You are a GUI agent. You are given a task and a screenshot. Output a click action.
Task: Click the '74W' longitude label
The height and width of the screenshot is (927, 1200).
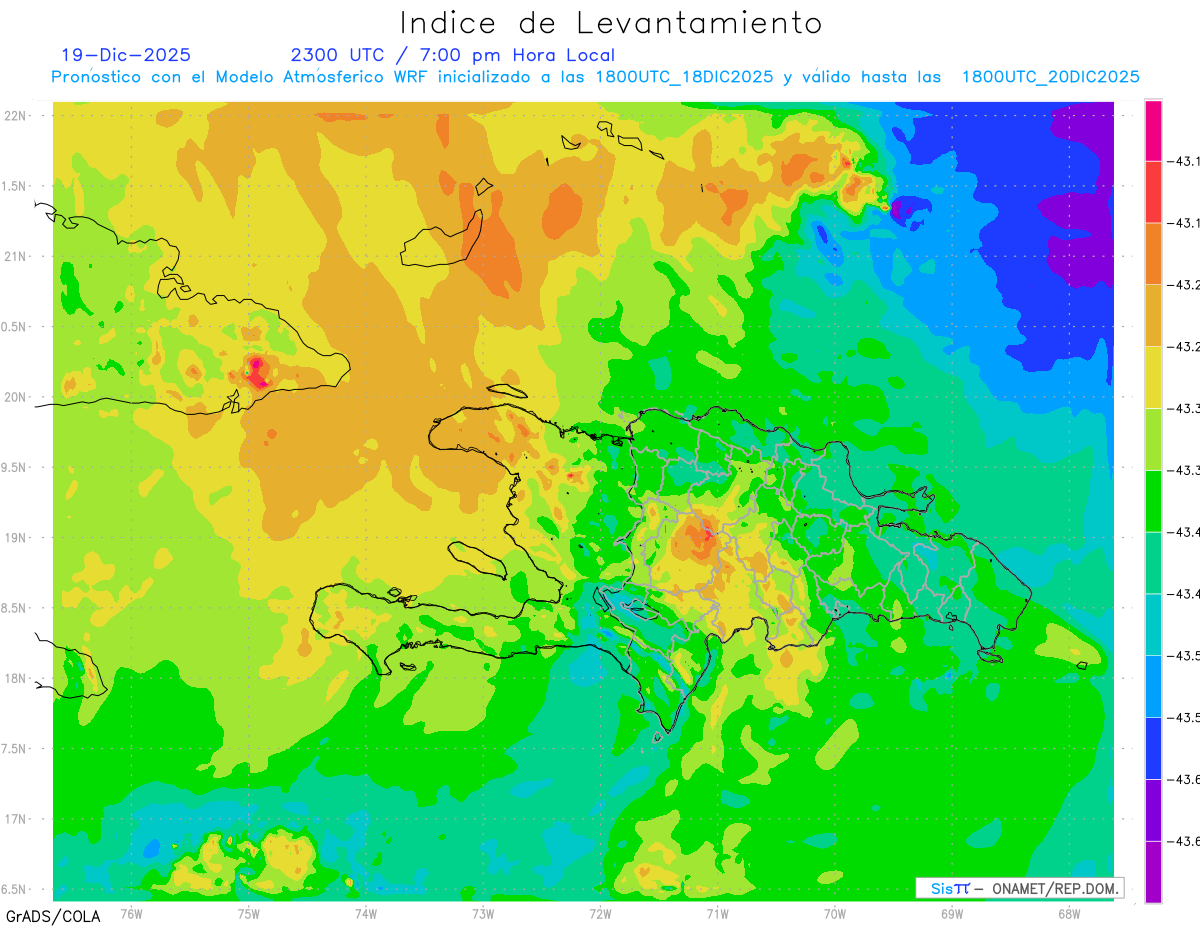365,913
